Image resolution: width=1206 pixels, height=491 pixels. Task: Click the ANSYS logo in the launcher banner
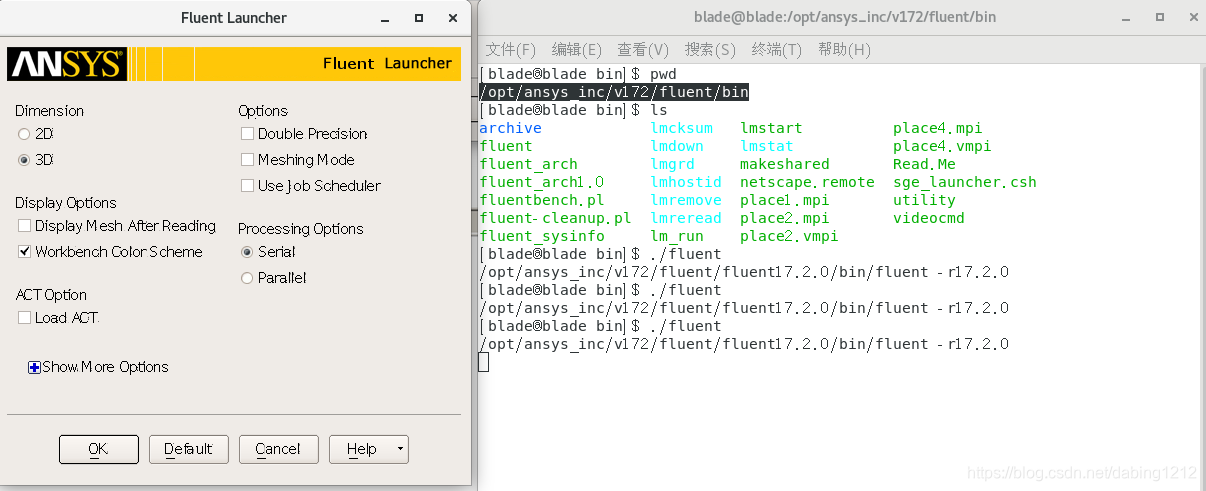coord(66,64)
